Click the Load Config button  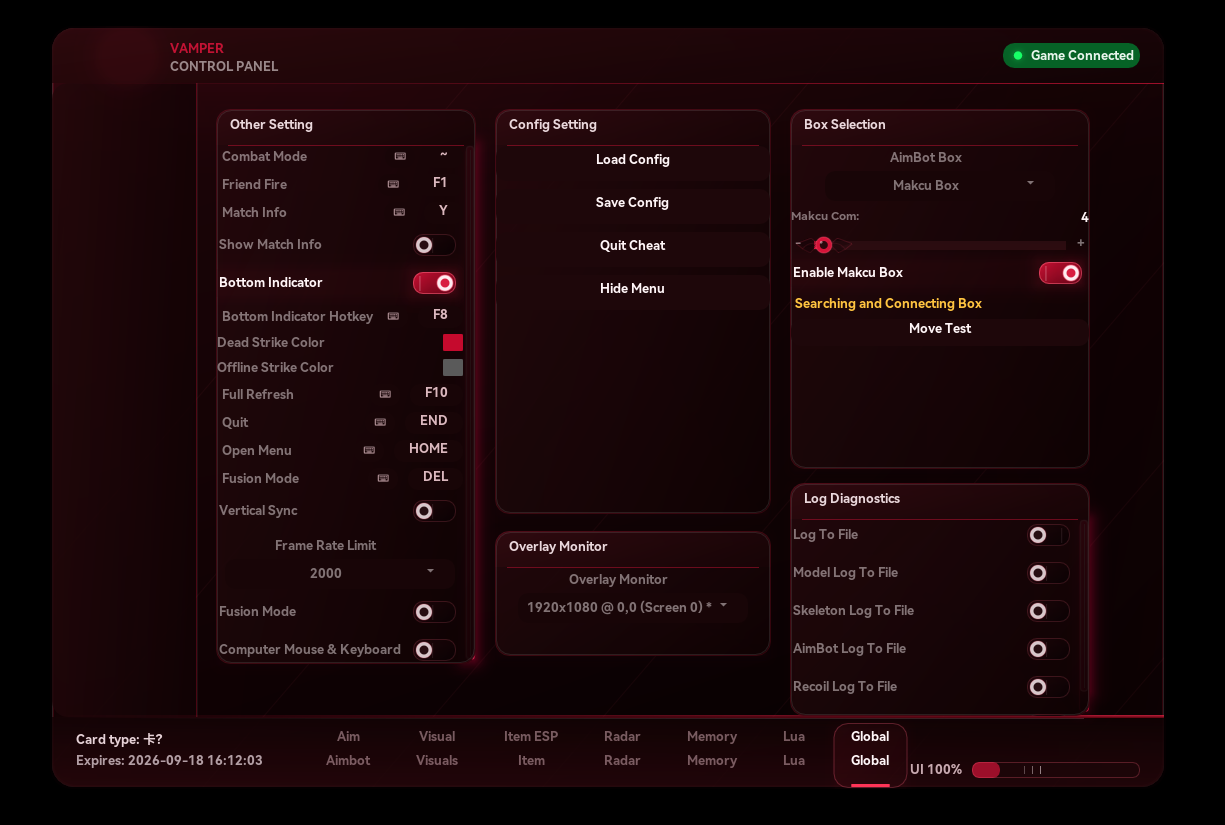(633, 160)
